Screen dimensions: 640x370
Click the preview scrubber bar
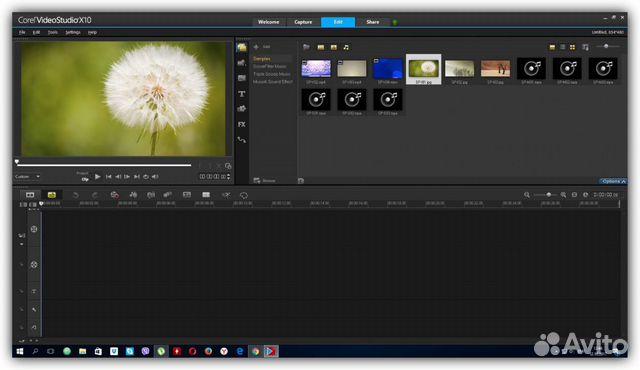[x=104, y=165]
